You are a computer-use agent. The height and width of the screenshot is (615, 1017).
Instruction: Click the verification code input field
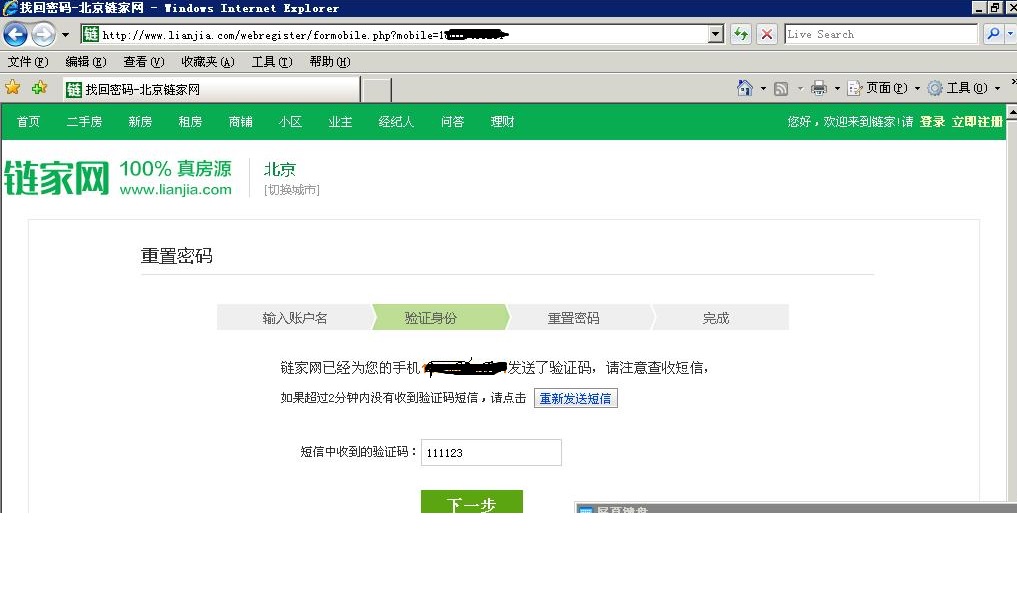tap(491, 452)
